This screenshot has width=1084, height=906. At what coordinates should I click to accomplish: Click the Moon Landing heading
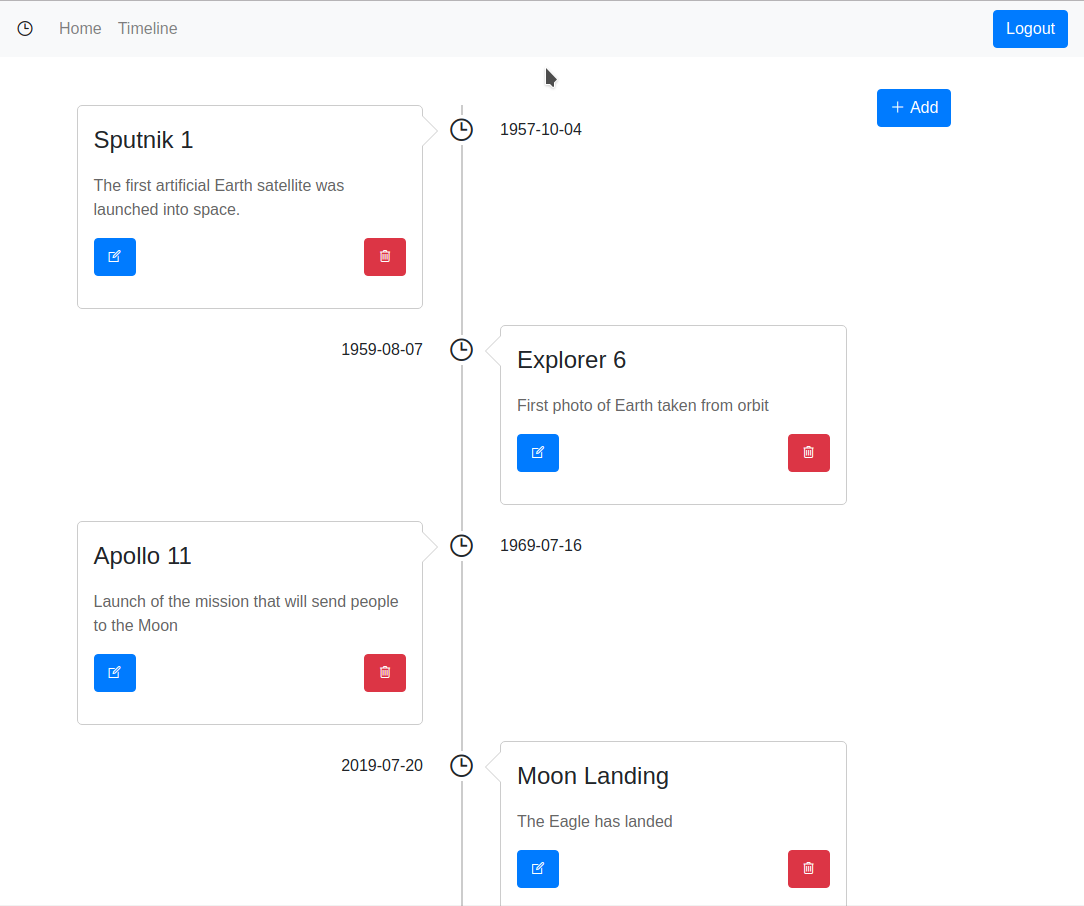click(x=593, y=776)
